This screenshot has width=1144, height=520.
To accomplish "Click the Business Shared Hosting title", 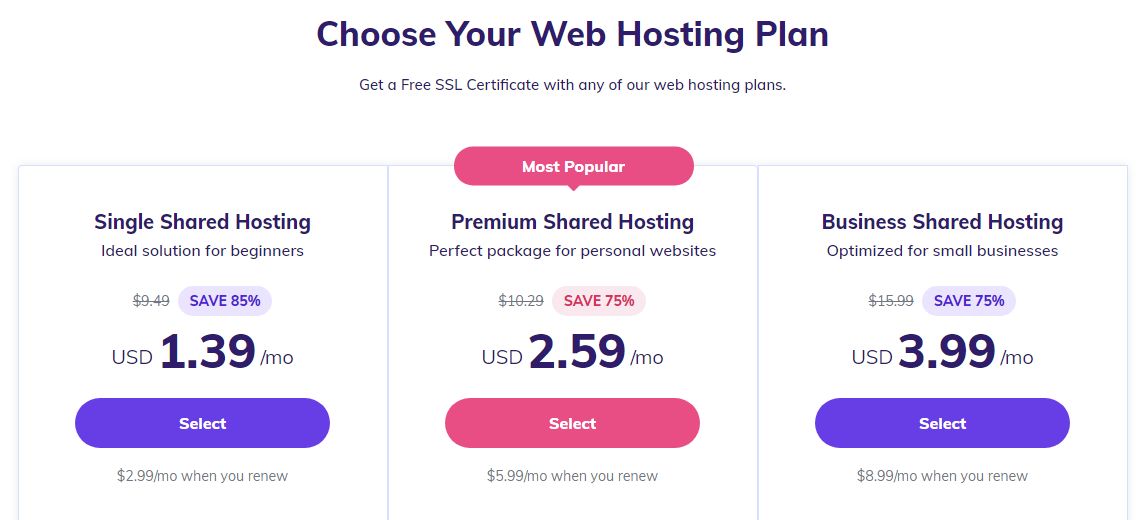I will (x=942, y=222).
